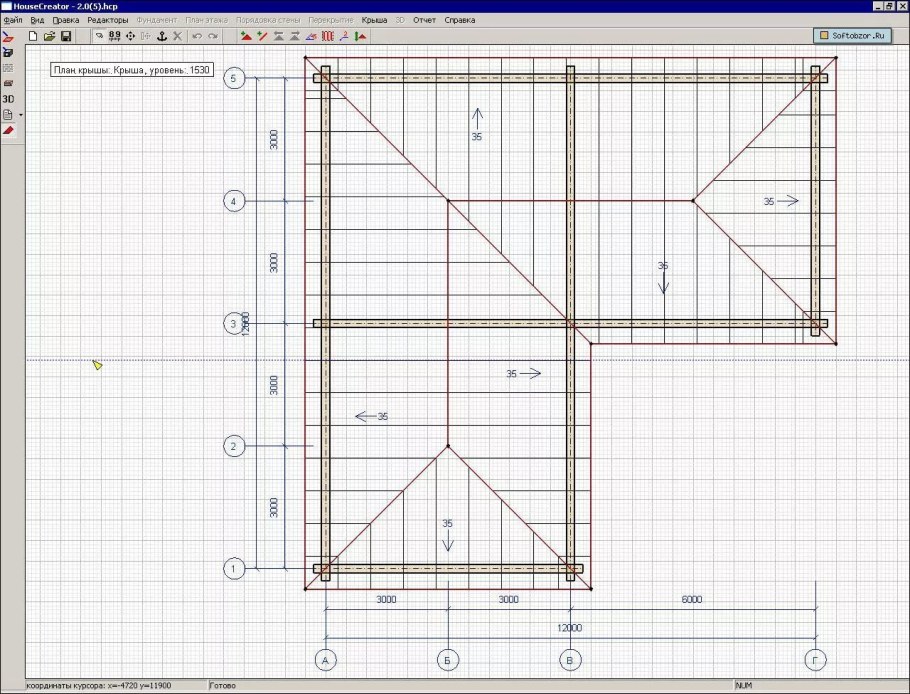
Task: Click the anchor tool icon
Action: click(162, 36)
